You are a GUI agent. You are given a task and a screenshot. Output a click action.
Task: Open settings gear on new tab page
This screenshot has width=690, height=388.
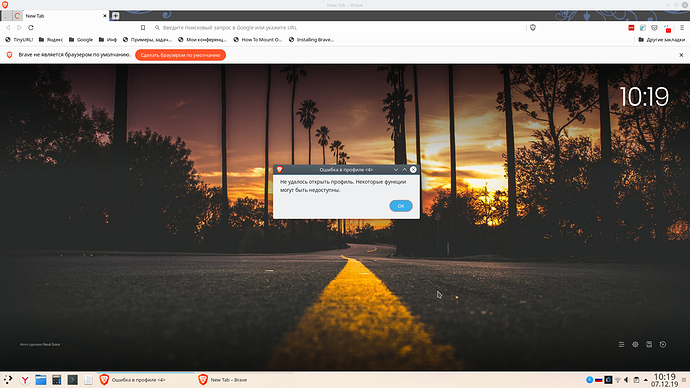click(635, 344)
